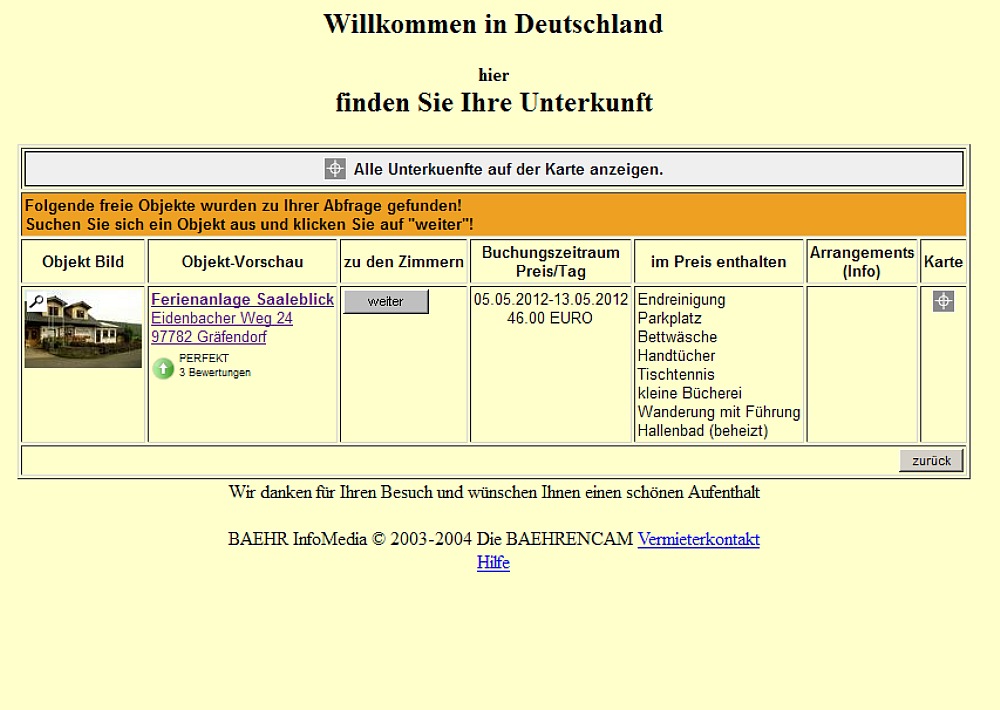Image resolution: width=1000 pixels, height=710 pixels.
Task: Click the 'Arrangements (Info)' column header
Action: tap(862, 262)
